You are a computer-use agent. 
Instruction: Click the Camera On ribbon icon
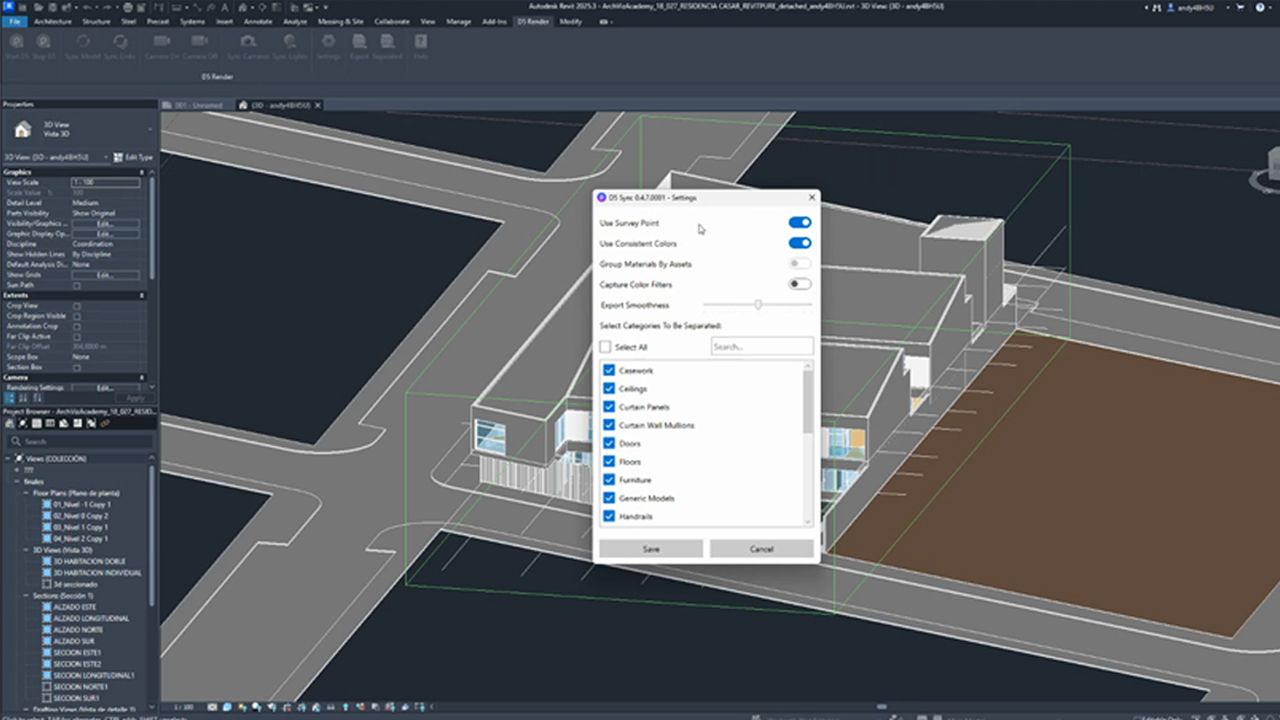click(160, 42)
